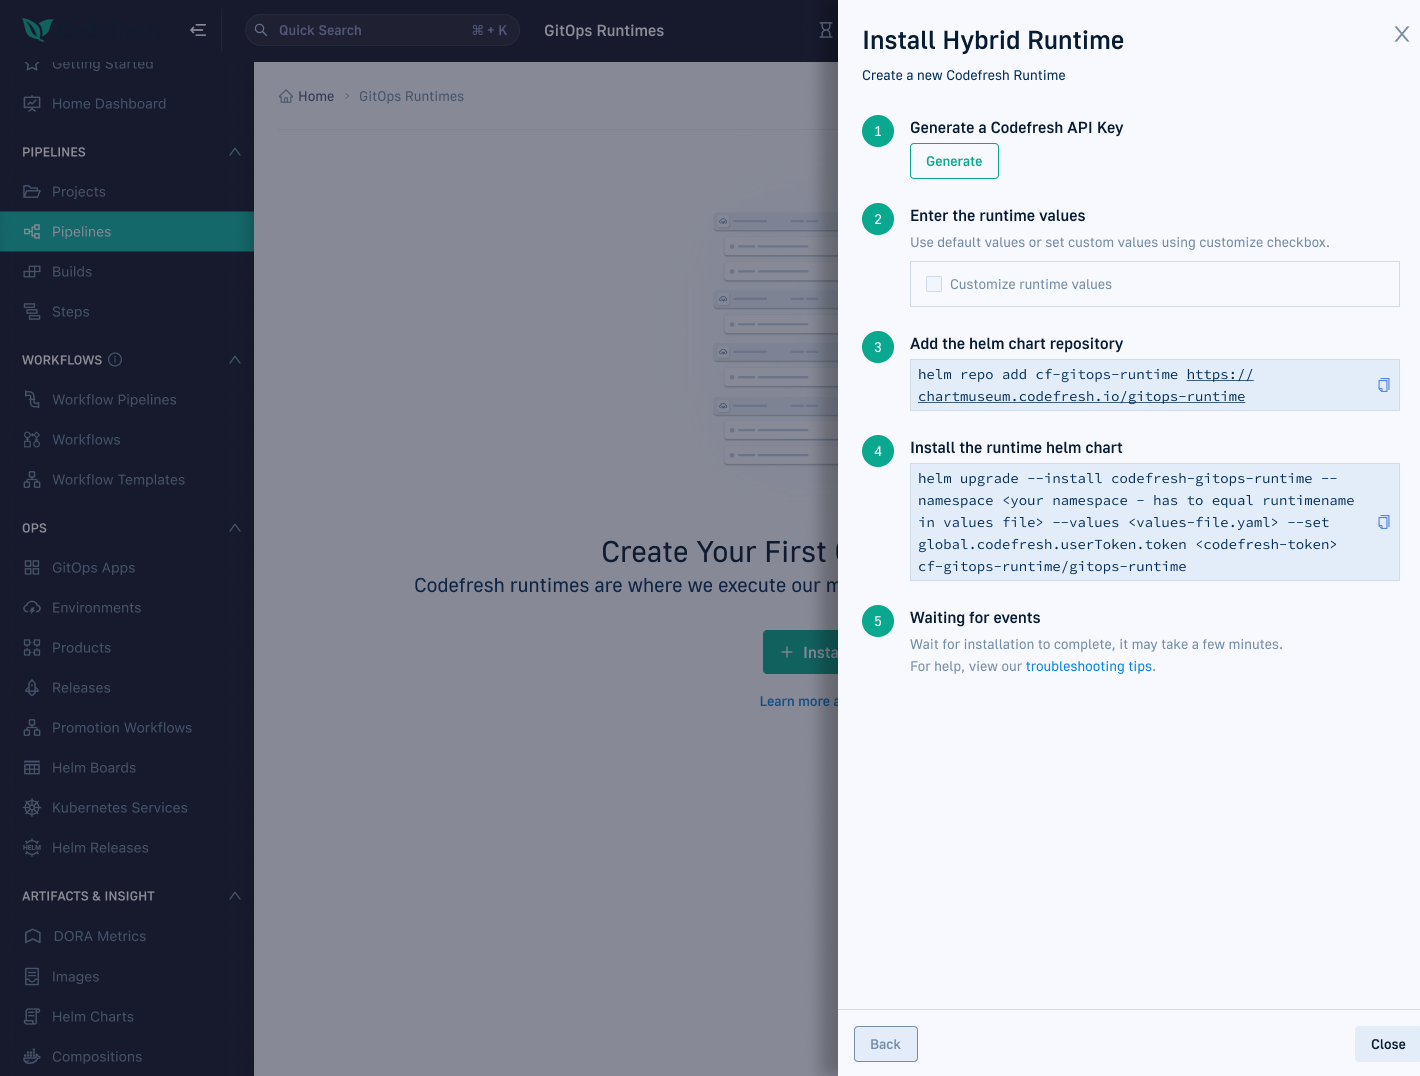Close the Install Hybrid Runtime panel X
Image resolution: width=1420 pixels, height=1076 pixels.
[1402, 34]
